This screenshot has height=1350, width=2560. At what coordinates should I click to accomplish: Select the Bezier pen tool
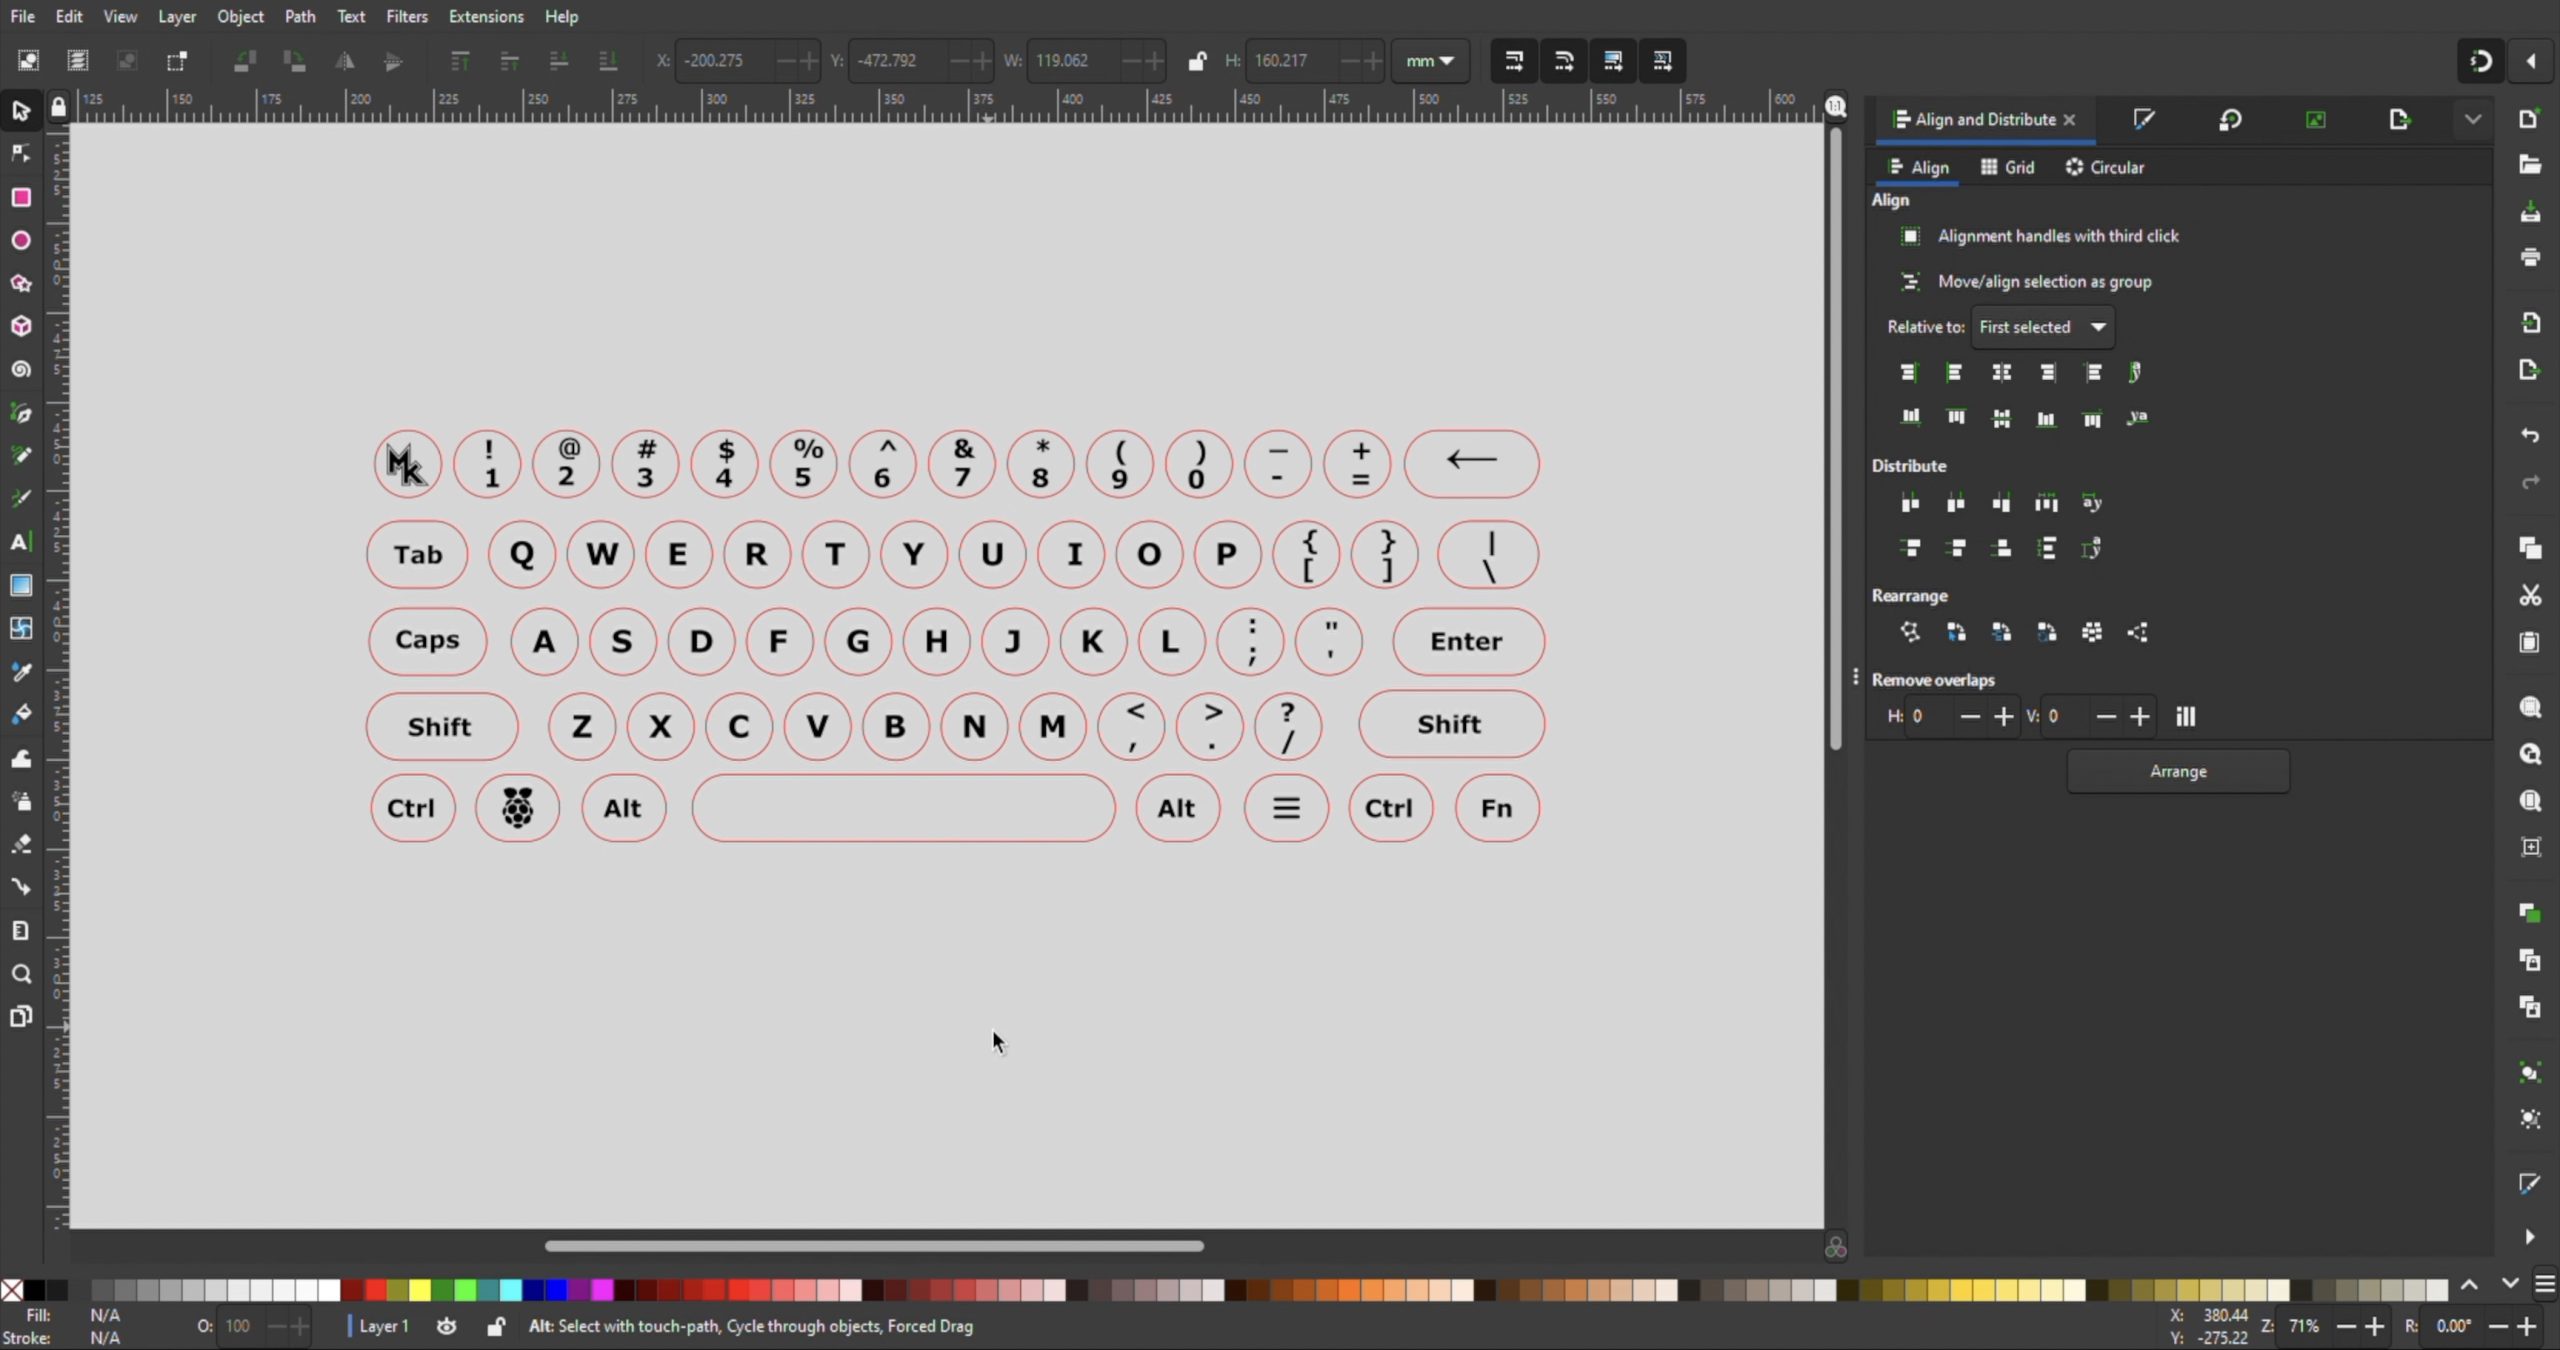point(22,413)
